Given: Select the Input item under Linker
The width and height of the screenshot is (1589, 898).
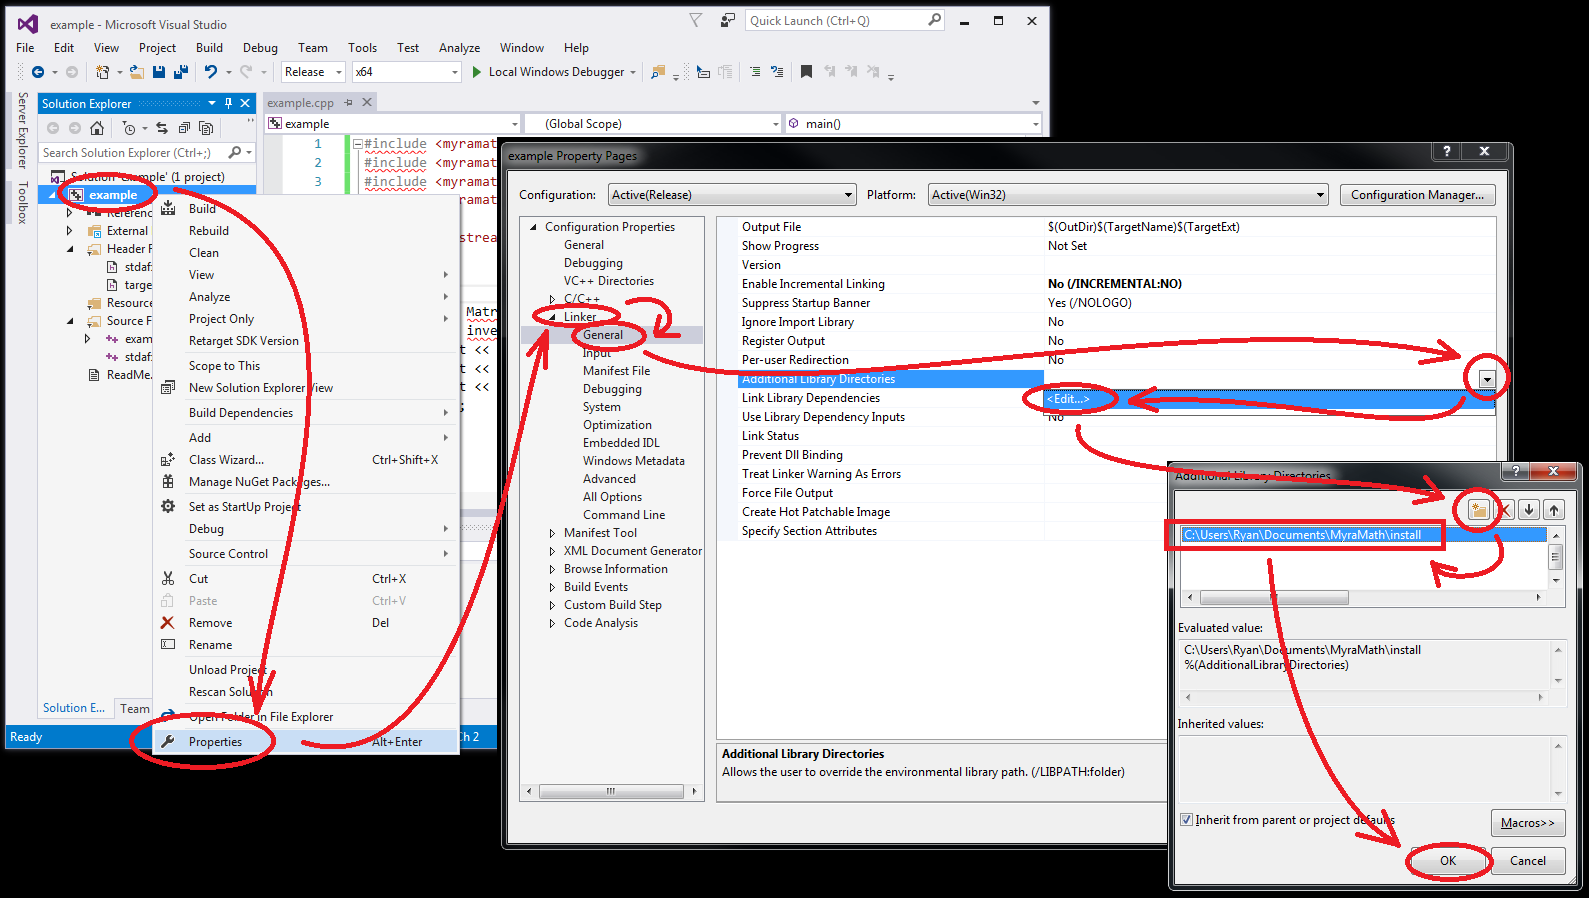Looking at the screenshot, I should tap(597, 353).
